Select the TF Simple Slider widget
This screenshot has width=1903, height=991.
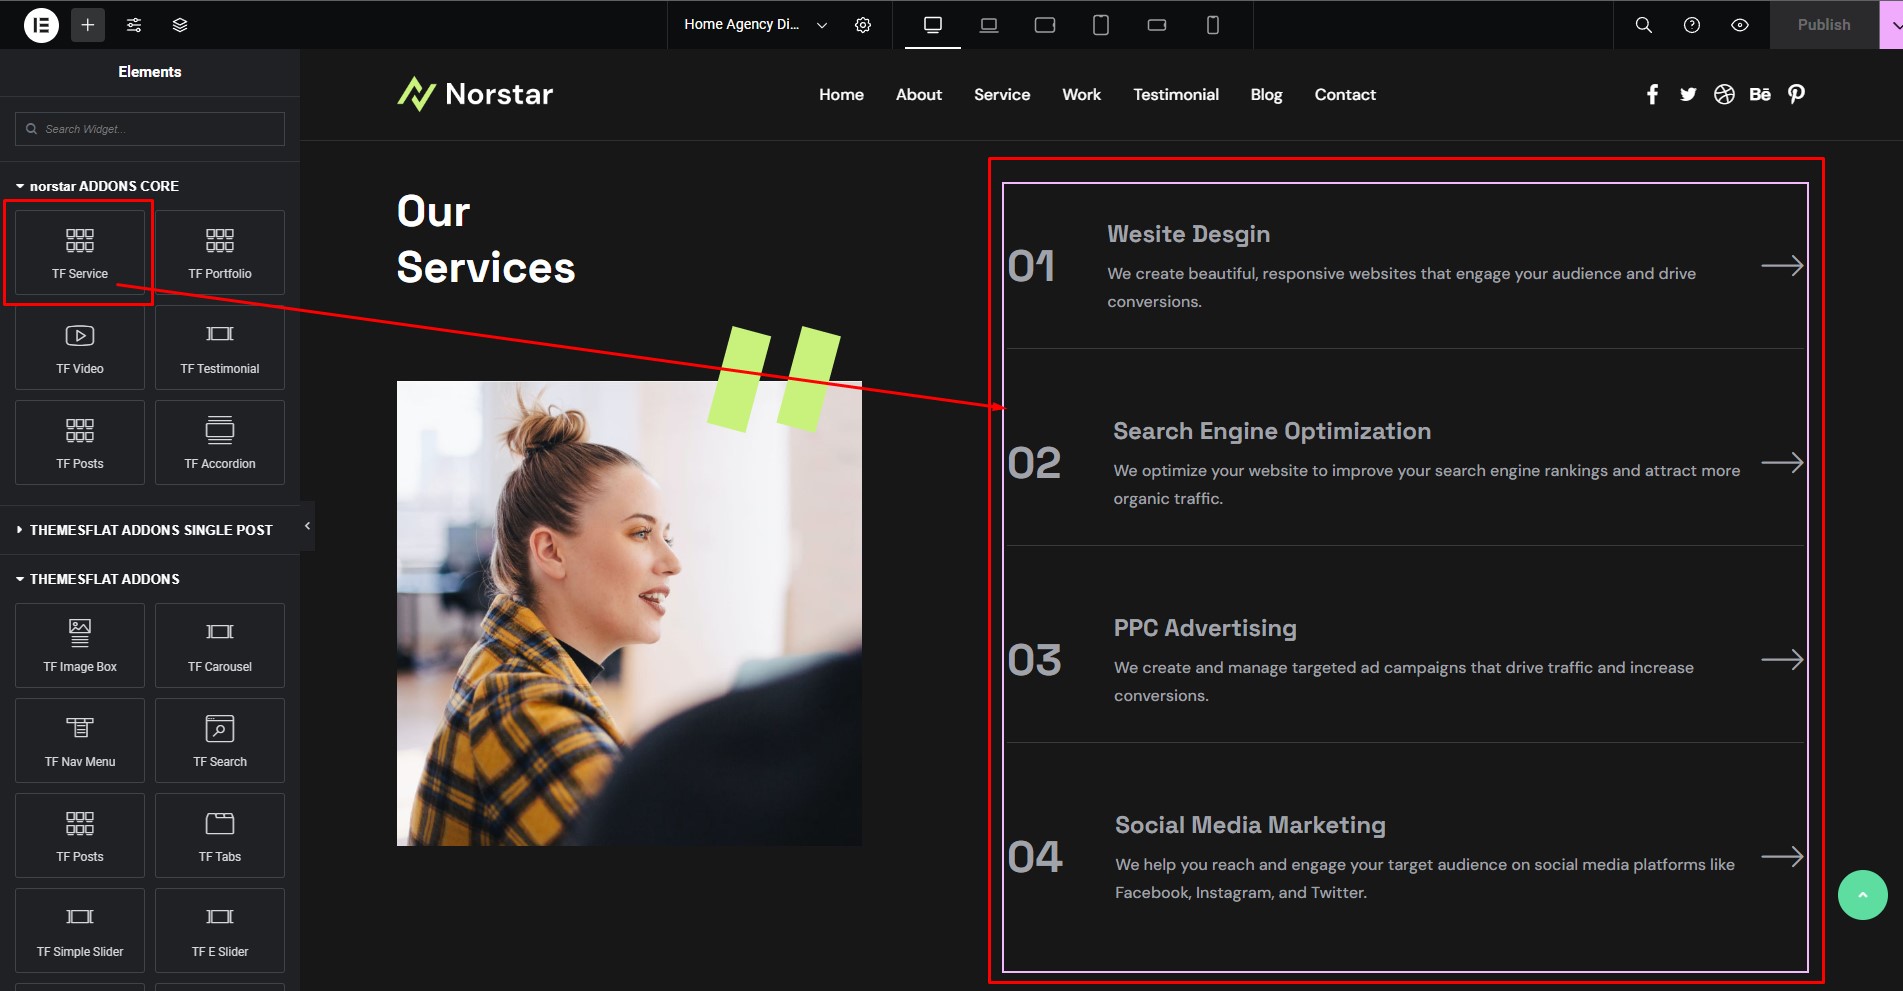tap(80, 930)
